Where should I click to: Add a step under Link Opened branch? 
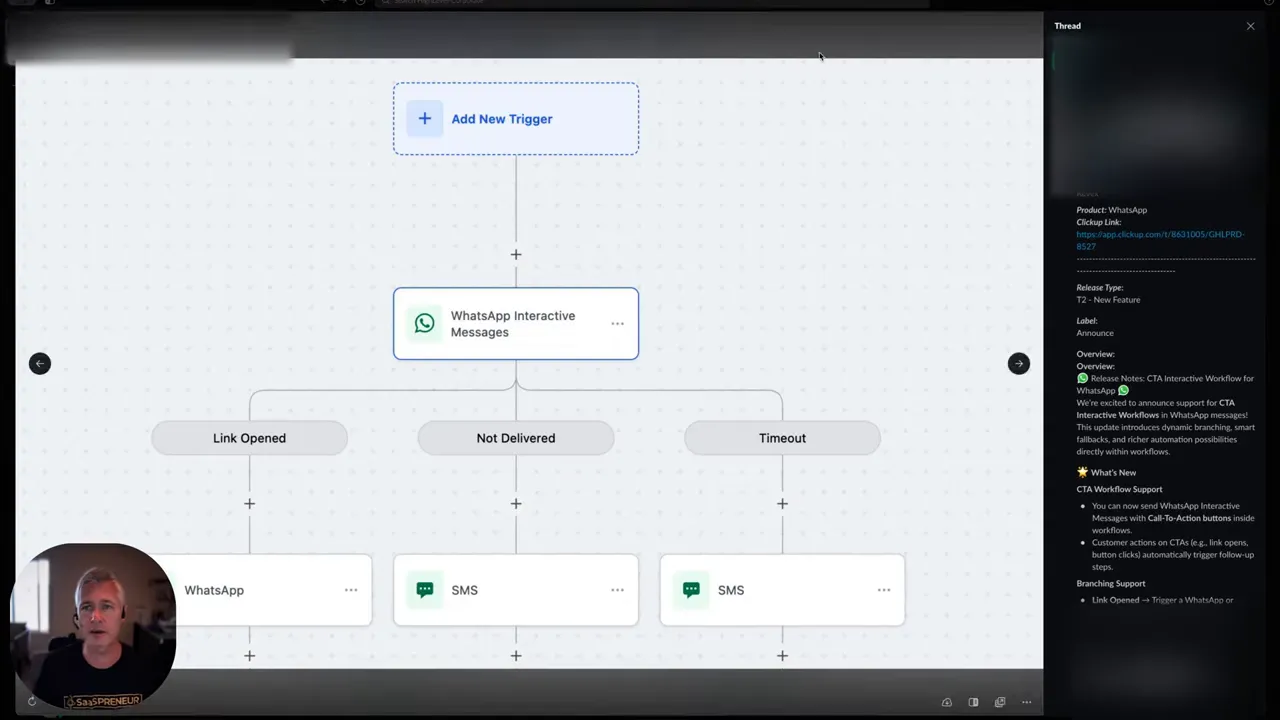(x=249, y=504)
